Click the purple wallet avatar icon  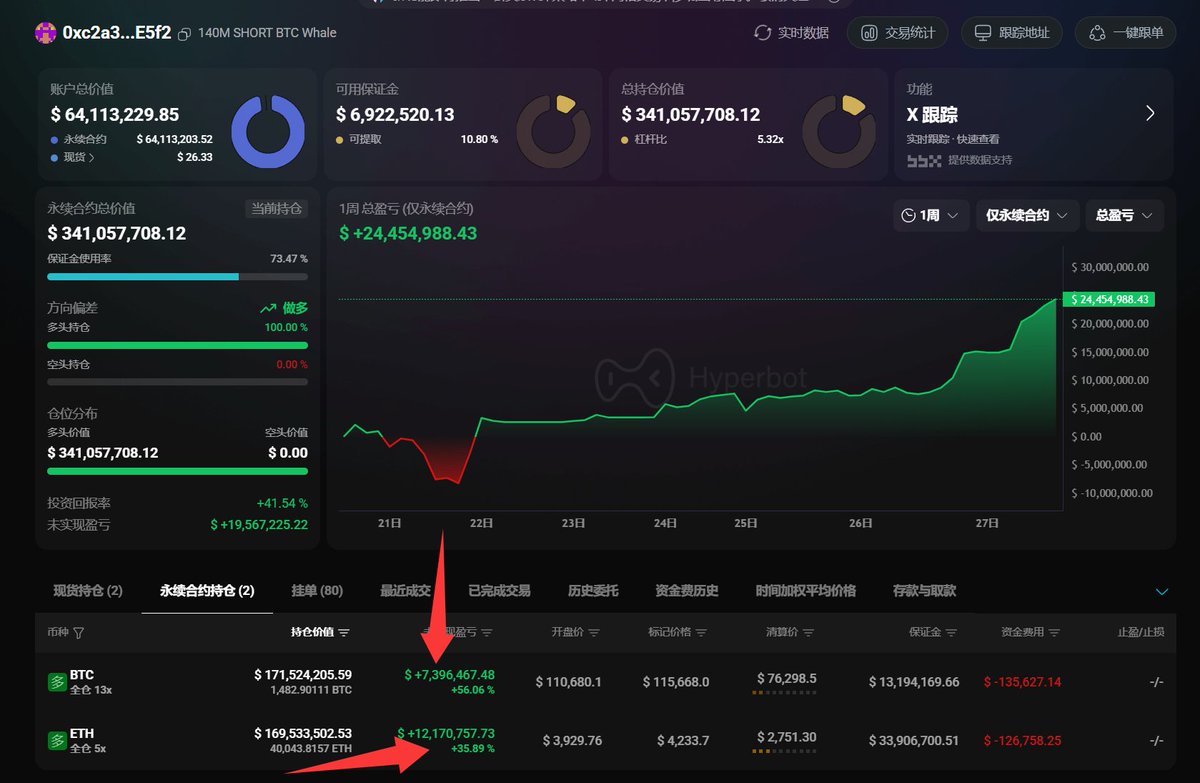[45, 32]
